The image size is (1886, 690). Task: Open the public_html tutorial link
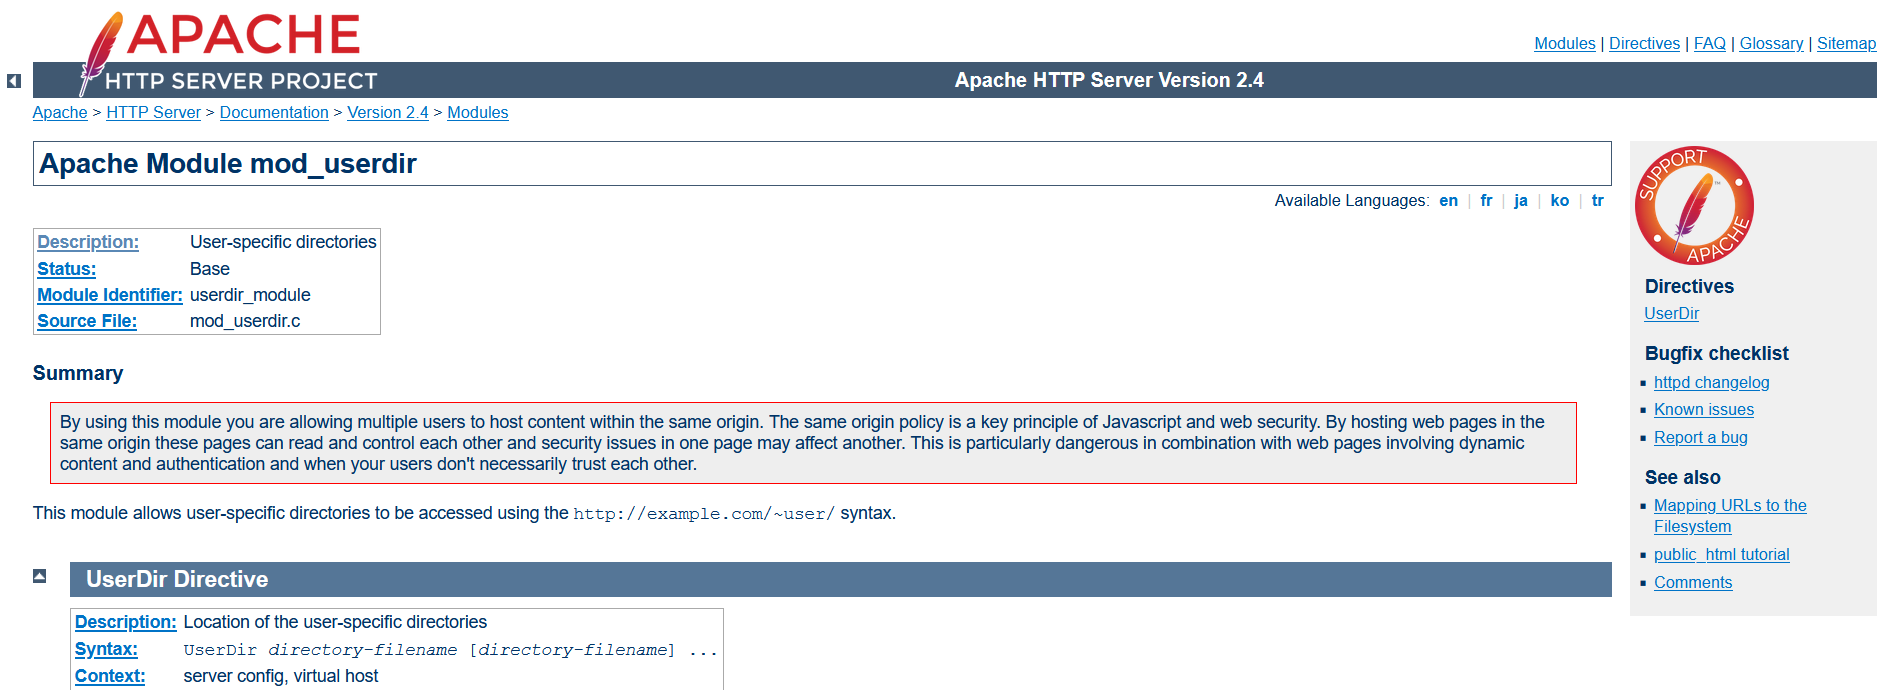[1721, 554]
